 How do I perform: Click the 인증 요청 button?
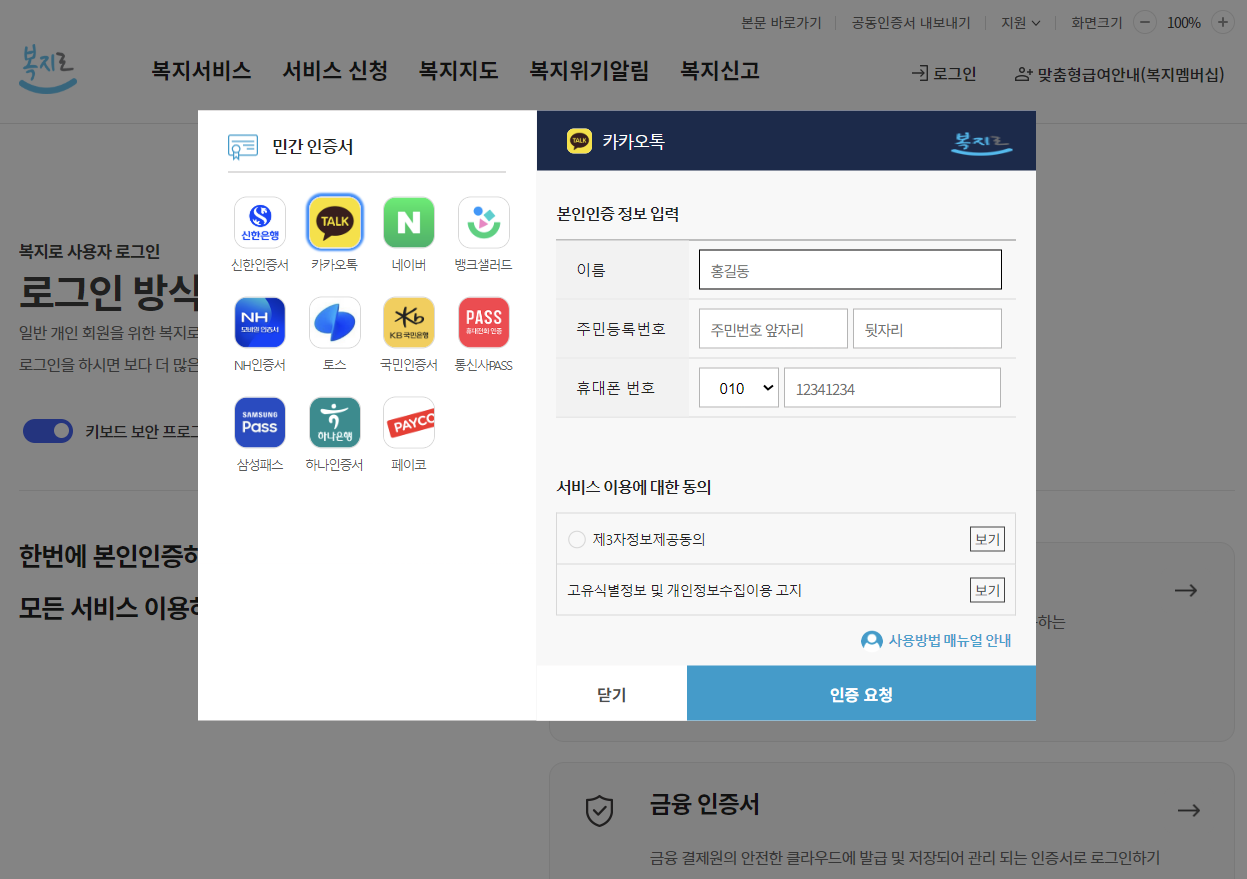861,693
